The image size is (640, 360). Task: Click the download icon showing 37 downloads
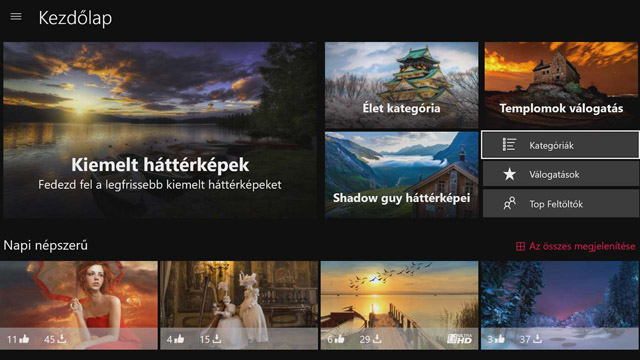pyautogui.click(x=538, y=339)
